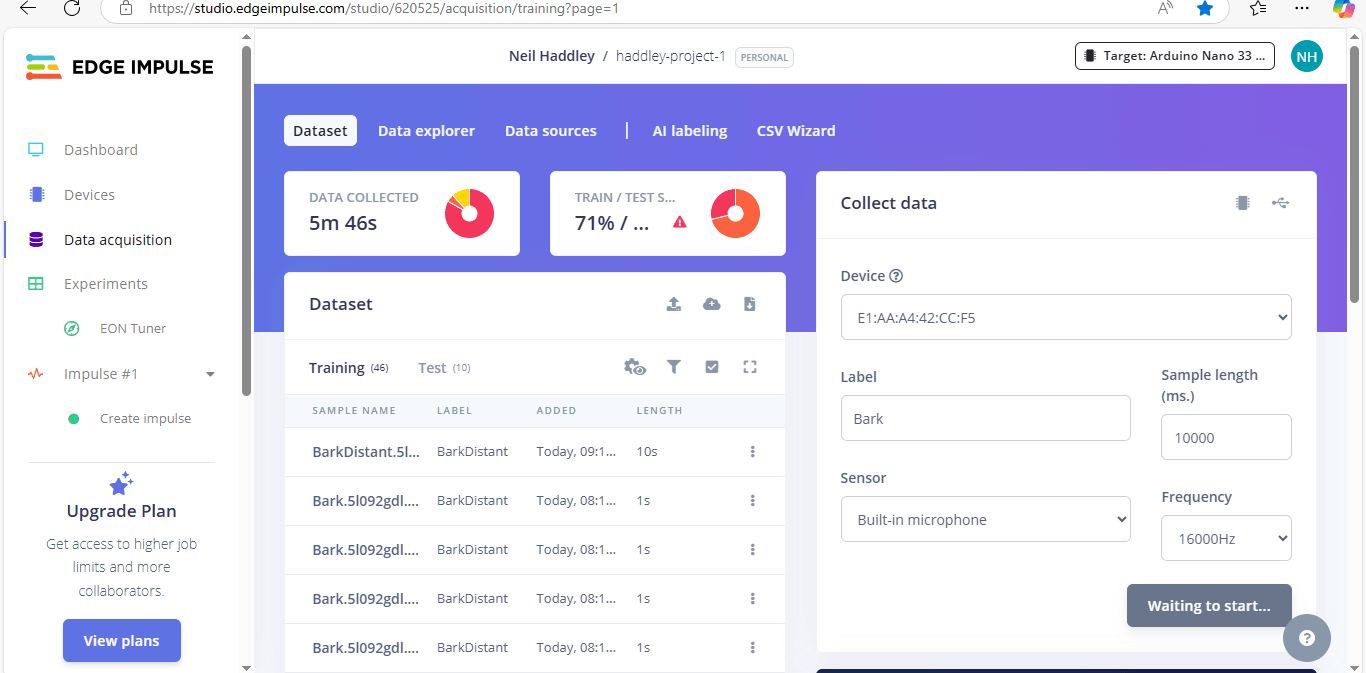Click the train/test split warning icon
The height and width of the screenshot is (673, 1366).
click(680, 222)
